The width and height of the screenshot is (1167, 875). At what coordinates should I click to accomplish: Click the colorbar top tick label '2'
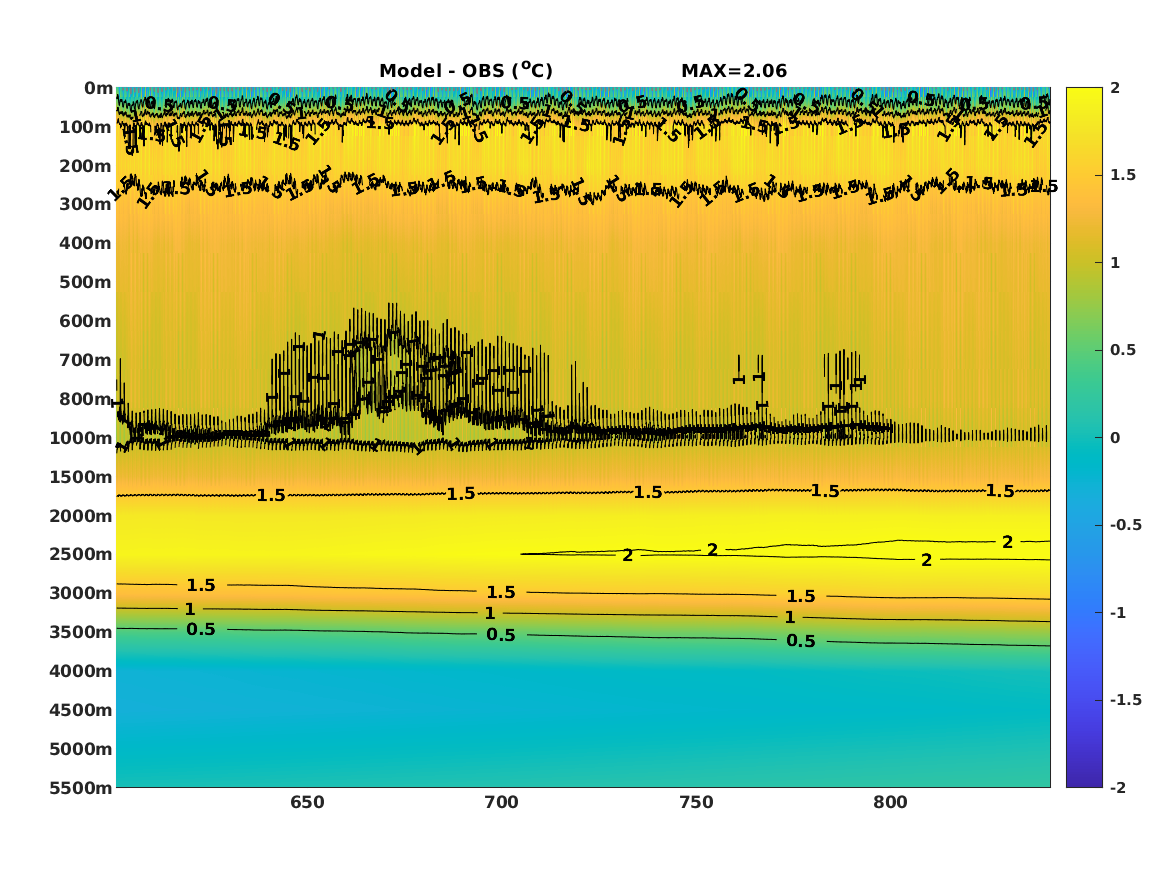pos(1115,88)
